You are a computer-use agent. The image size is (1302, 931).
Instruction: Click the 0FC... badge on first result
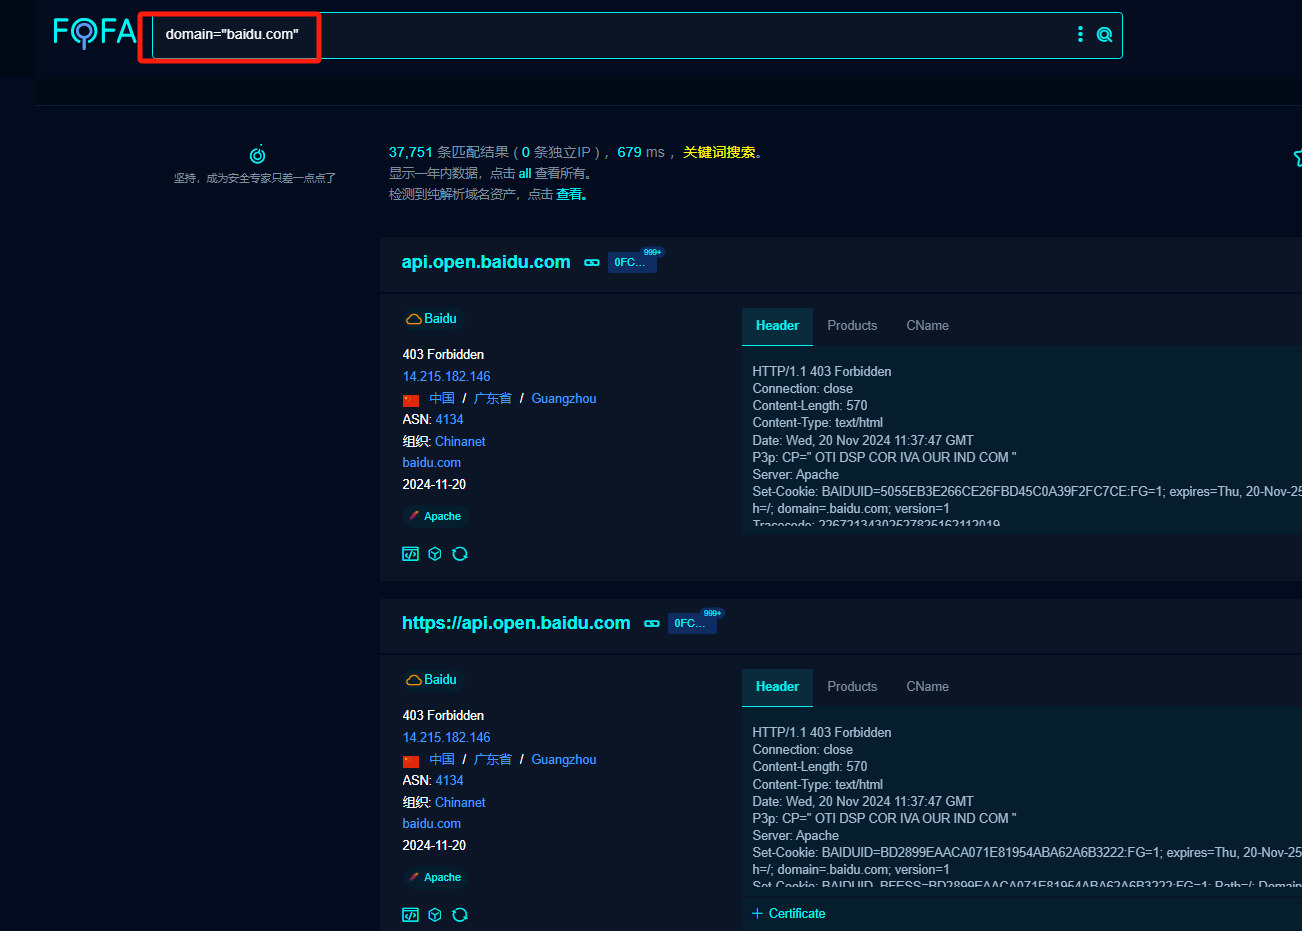pos(632,262)
